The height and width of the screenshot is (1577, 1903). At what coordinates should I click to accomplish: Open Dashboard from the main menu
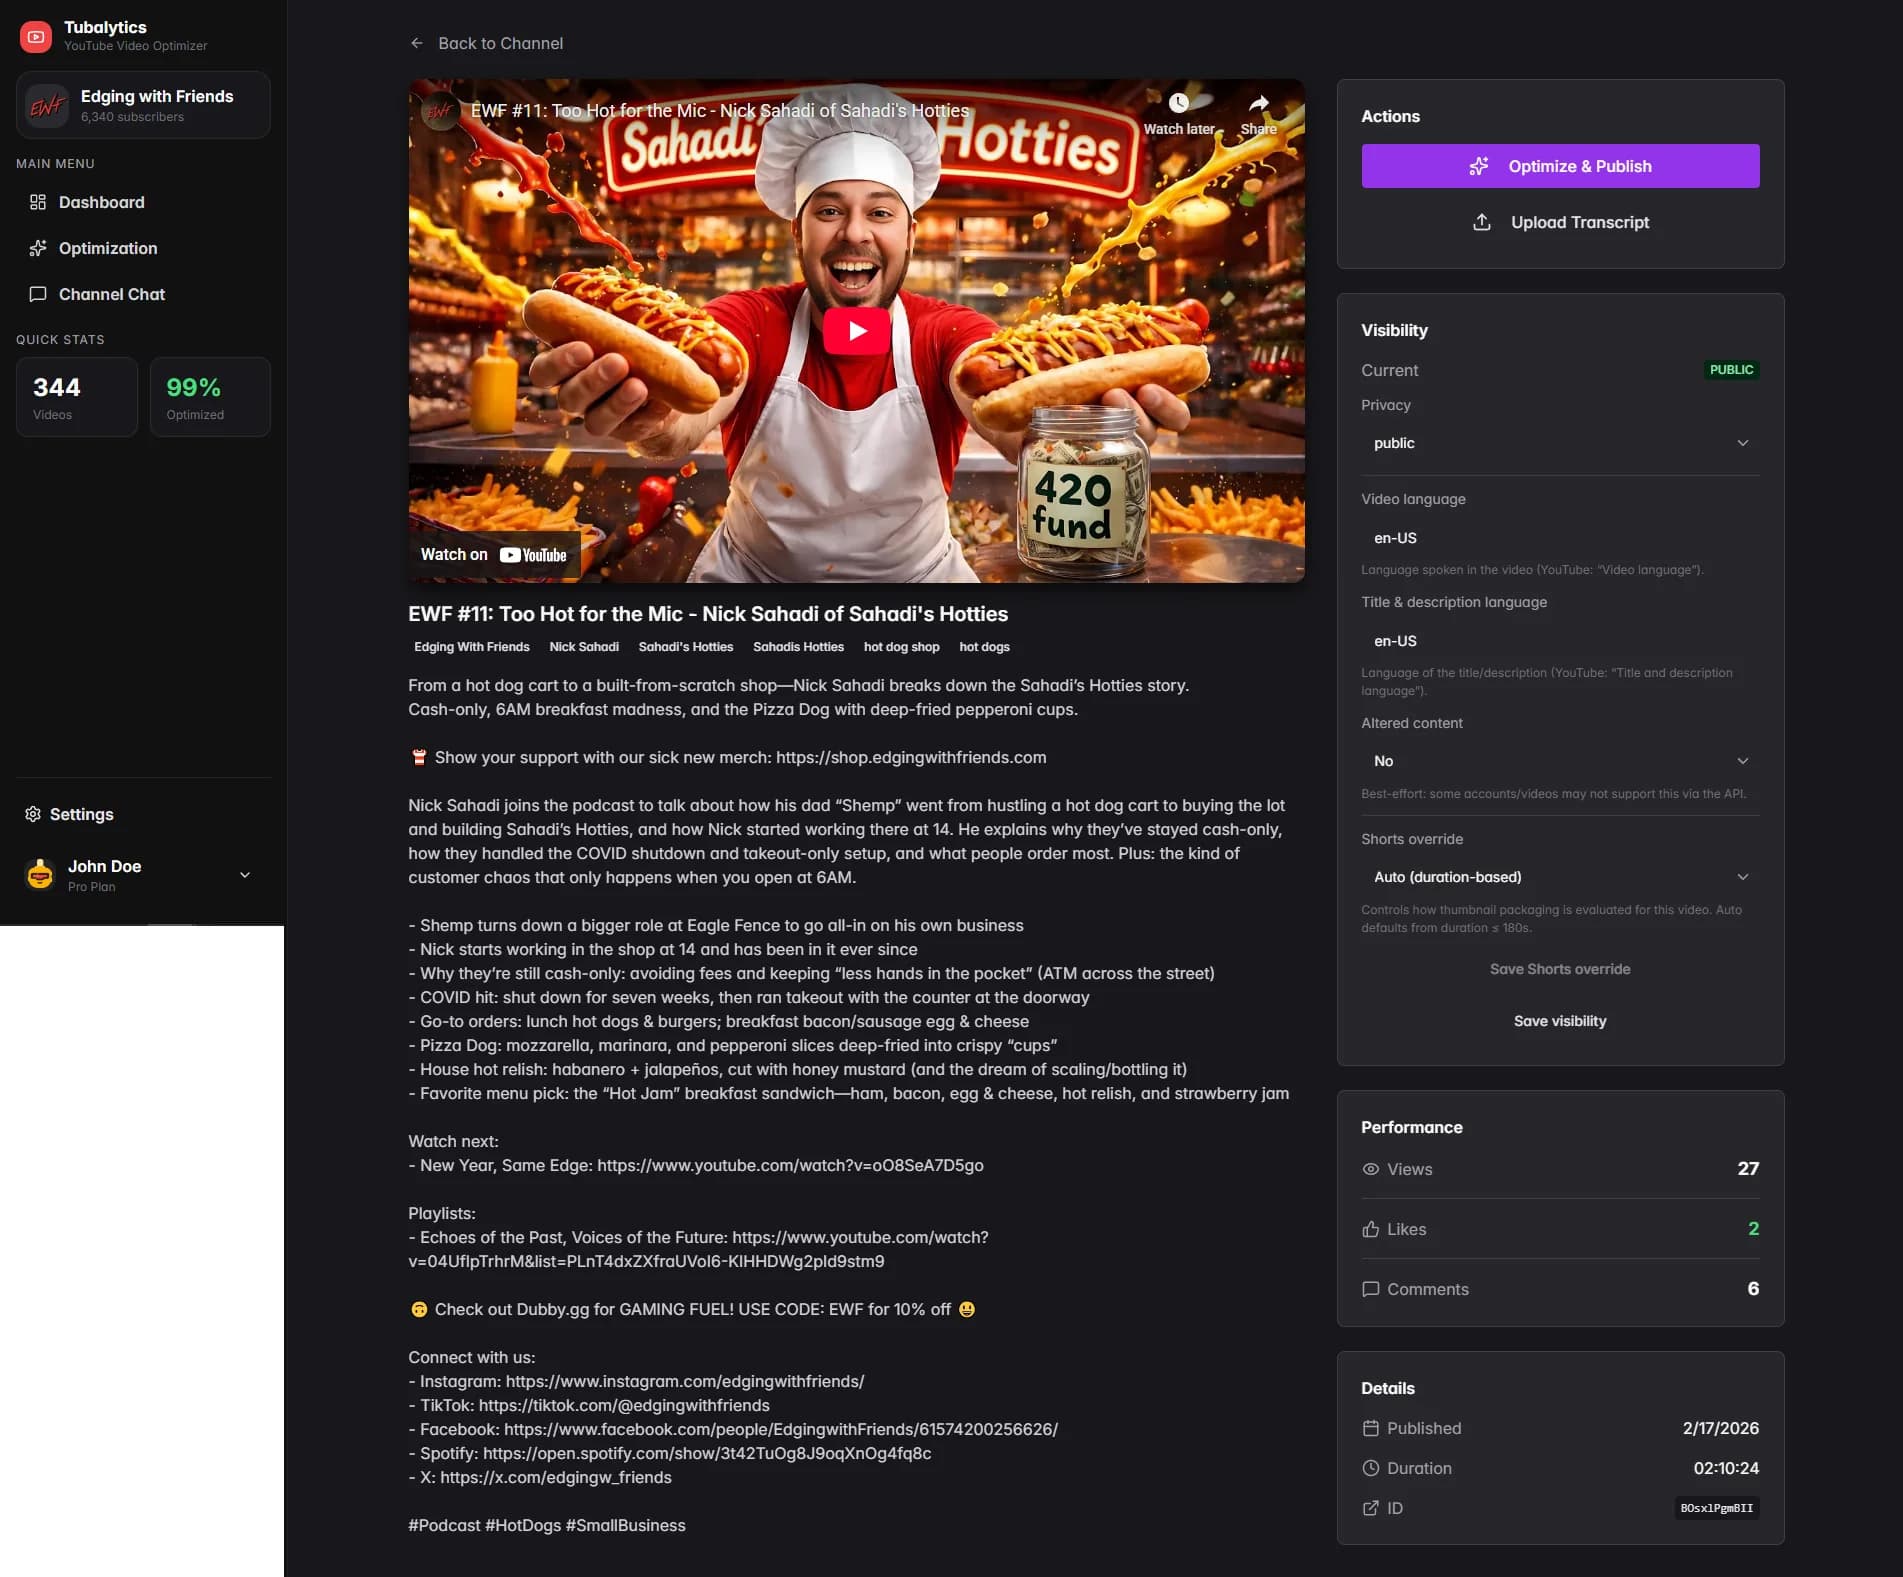click(101, 202)
